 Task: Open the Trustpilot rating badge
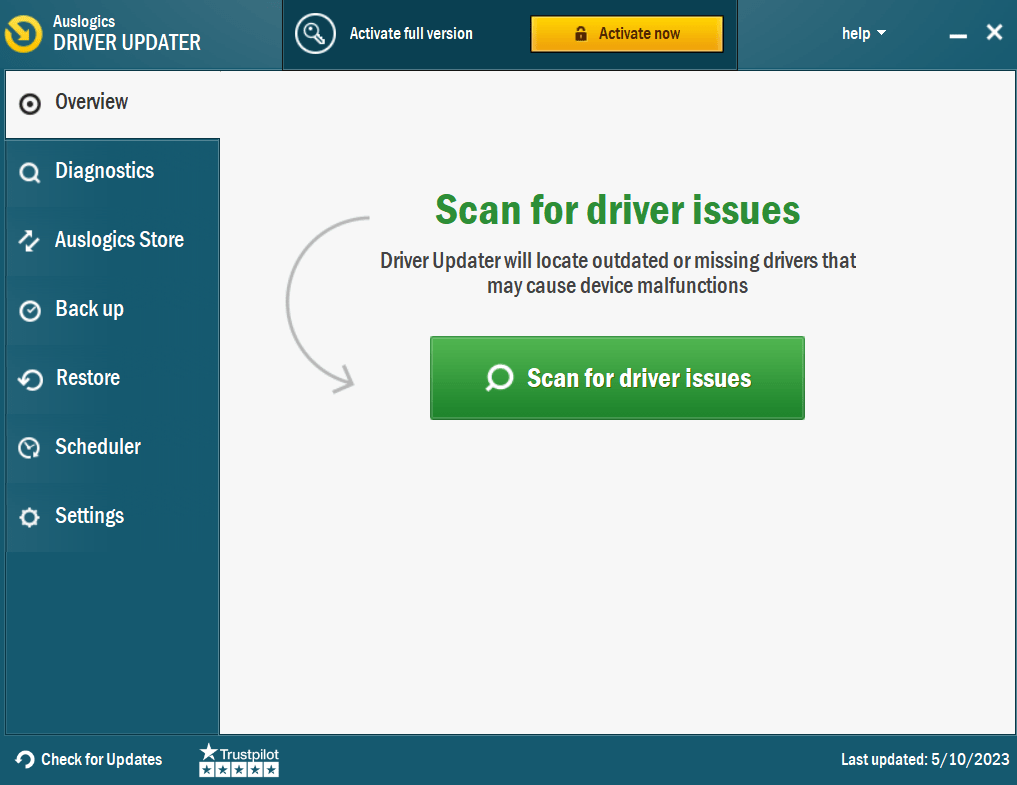click(x=239, y=760)
